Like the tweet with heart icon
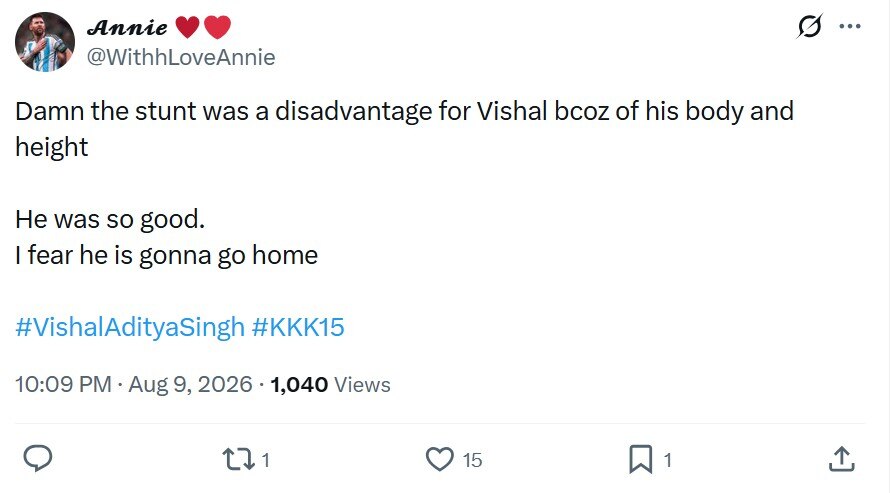 (440, 459)
